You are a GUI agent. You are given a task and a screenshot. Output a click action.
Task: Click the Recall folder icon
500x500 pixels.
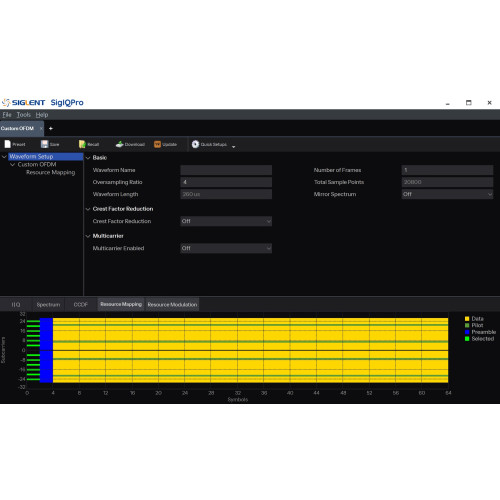click(x=82, y=144)
